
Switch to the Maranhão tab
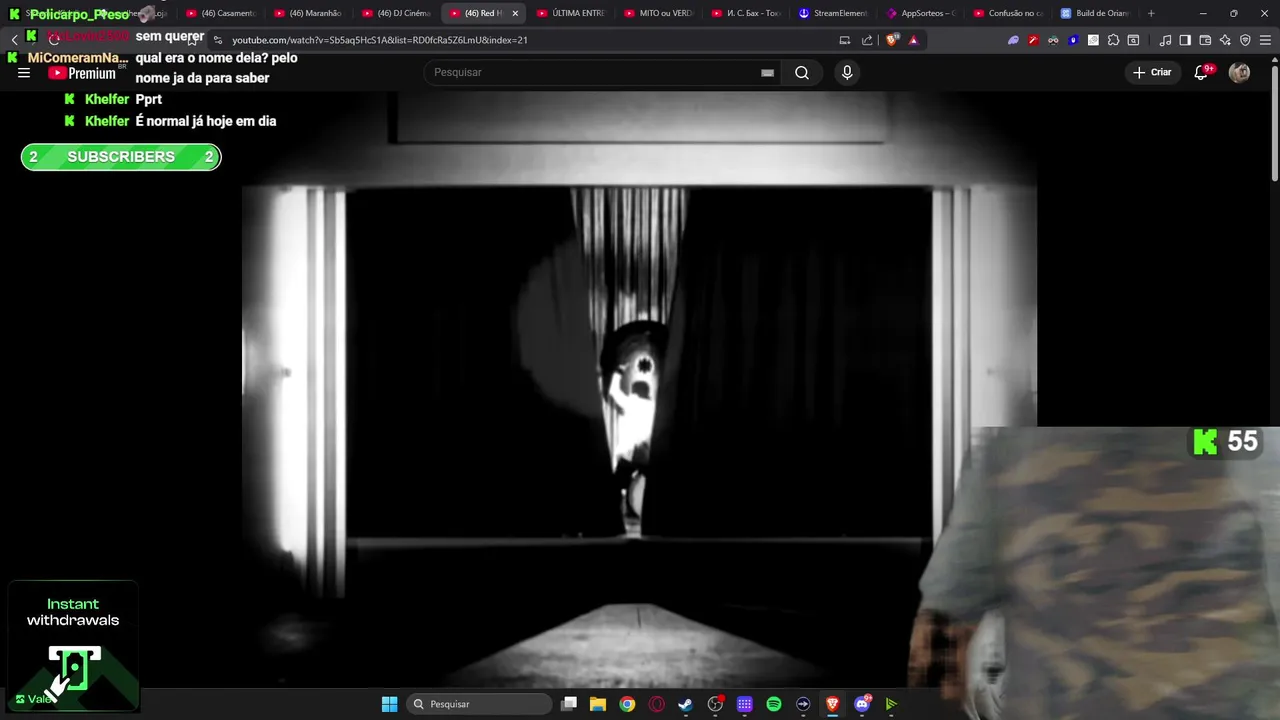click(308, 13)
